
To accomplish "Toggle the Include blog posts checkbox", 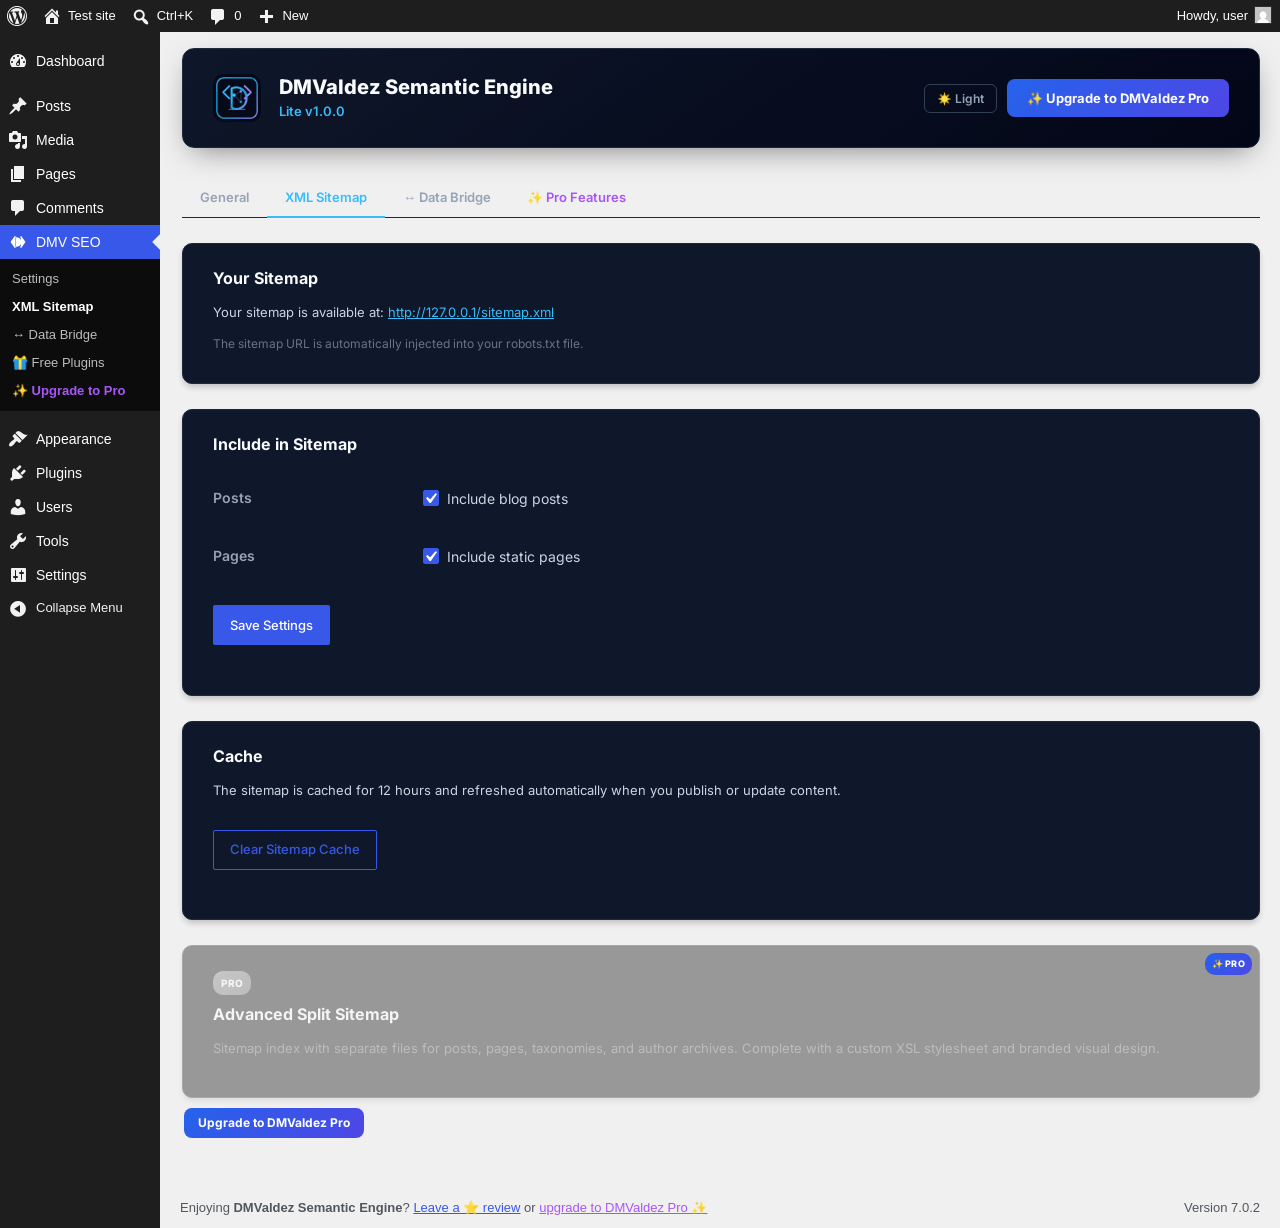I will coord(431,498).
